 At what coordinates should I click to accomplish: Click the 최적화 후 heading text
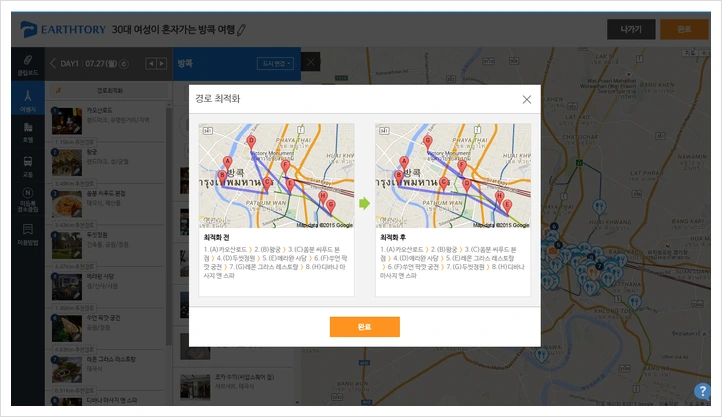pyautogui.click(x=393, y=237)
